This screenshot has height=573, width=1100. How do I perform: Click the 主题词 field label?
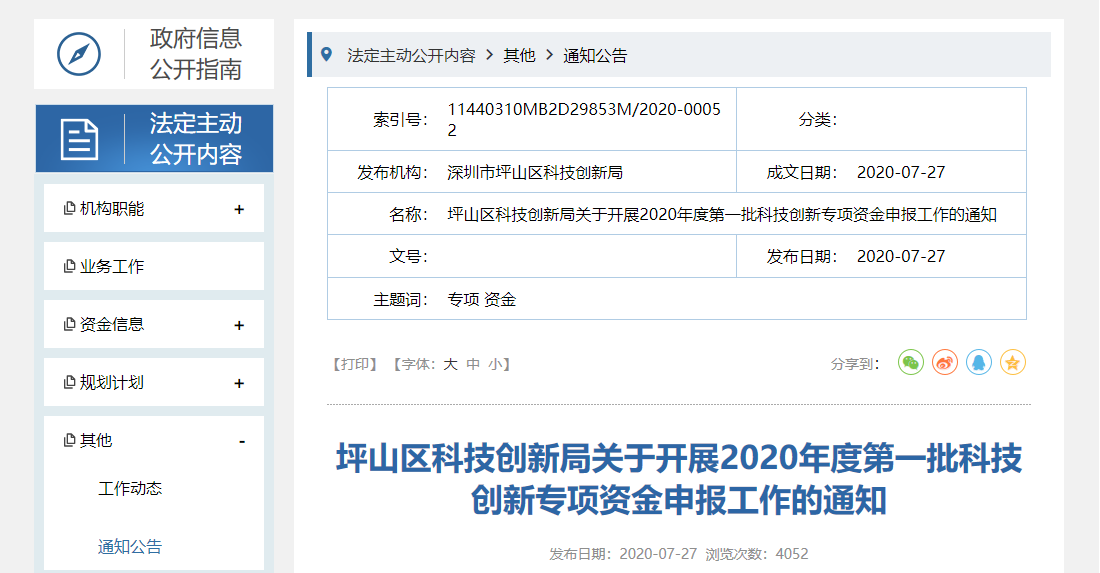400,299
